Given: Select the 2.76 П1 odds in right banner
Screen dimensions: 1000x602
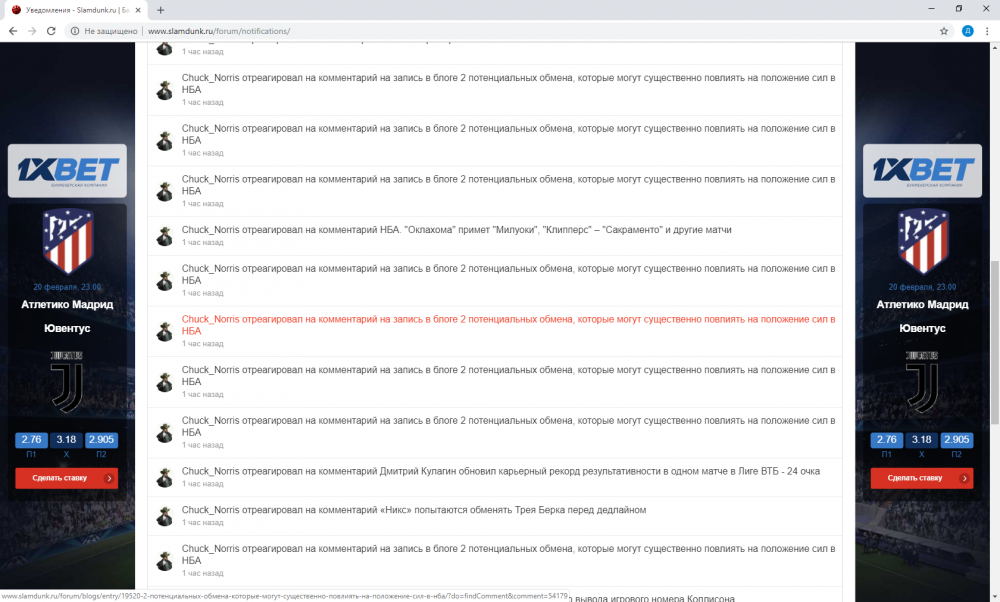Looking at the screenshot, I should 886,439.
